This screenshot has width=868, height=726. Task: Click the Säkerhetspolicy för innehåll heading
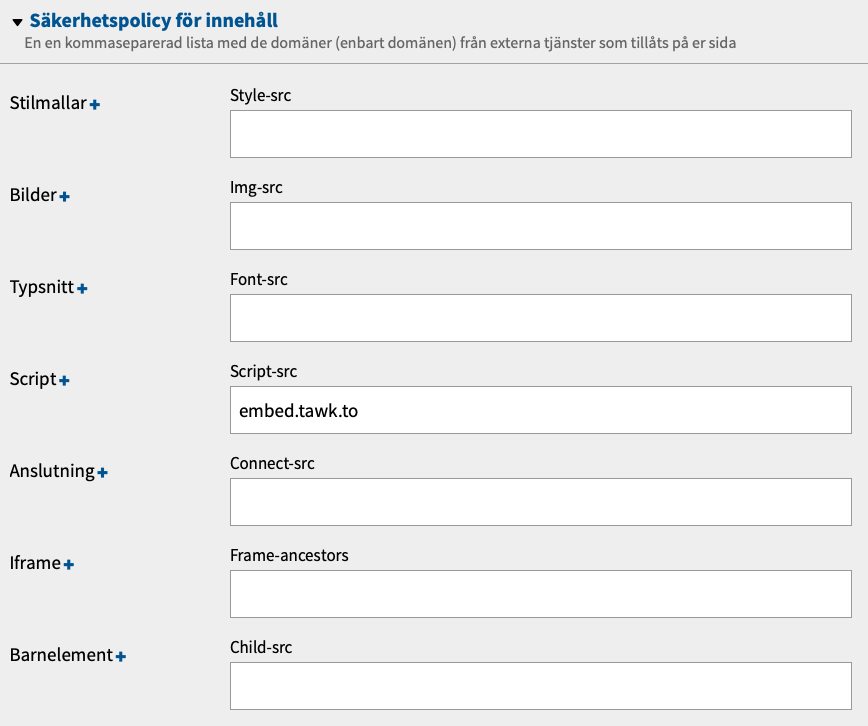154,20
